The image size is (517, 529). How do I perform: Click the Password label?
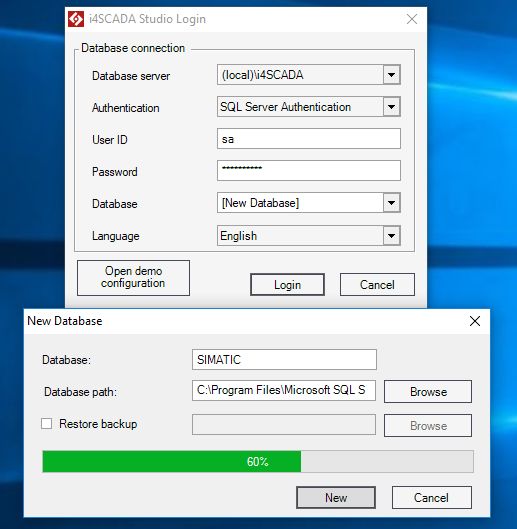pos(115,172)
